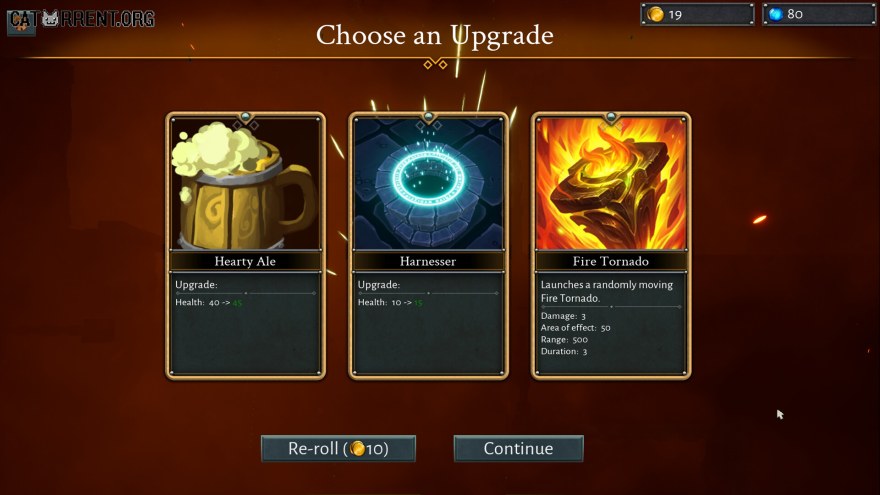Viewport: 880px width, 495px height.
Task: Select the Fire Tornado flame artwork
Action: pos(611,184)
